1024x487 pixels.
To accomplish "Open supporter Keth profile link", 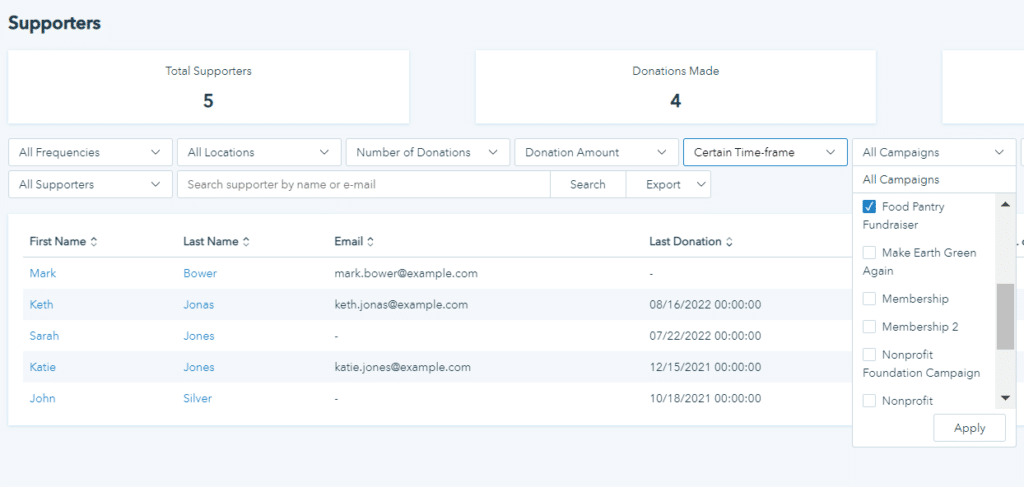I will 41,305.
